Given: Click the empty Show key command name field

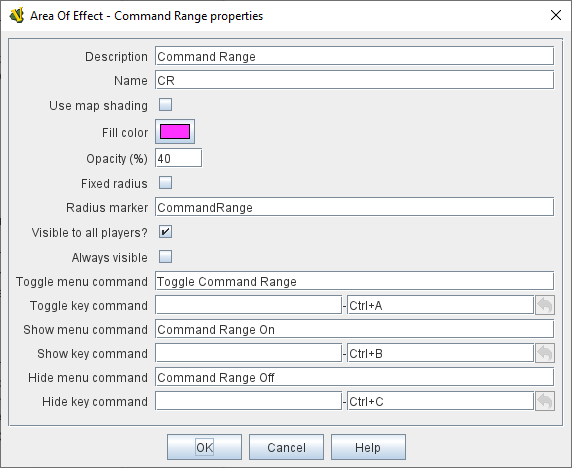Looking at the screenshot, I should (x=248, y=353).
